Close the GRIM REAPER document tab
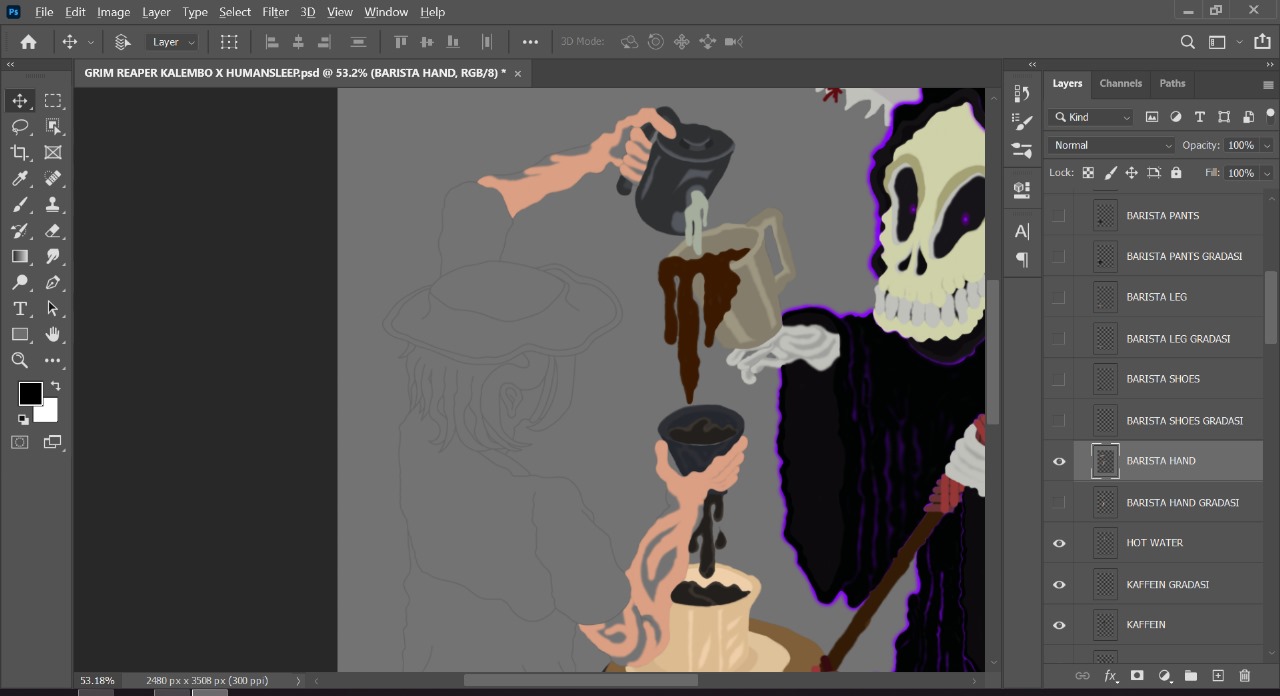1280x696 pixels. [x=517, y=73]
